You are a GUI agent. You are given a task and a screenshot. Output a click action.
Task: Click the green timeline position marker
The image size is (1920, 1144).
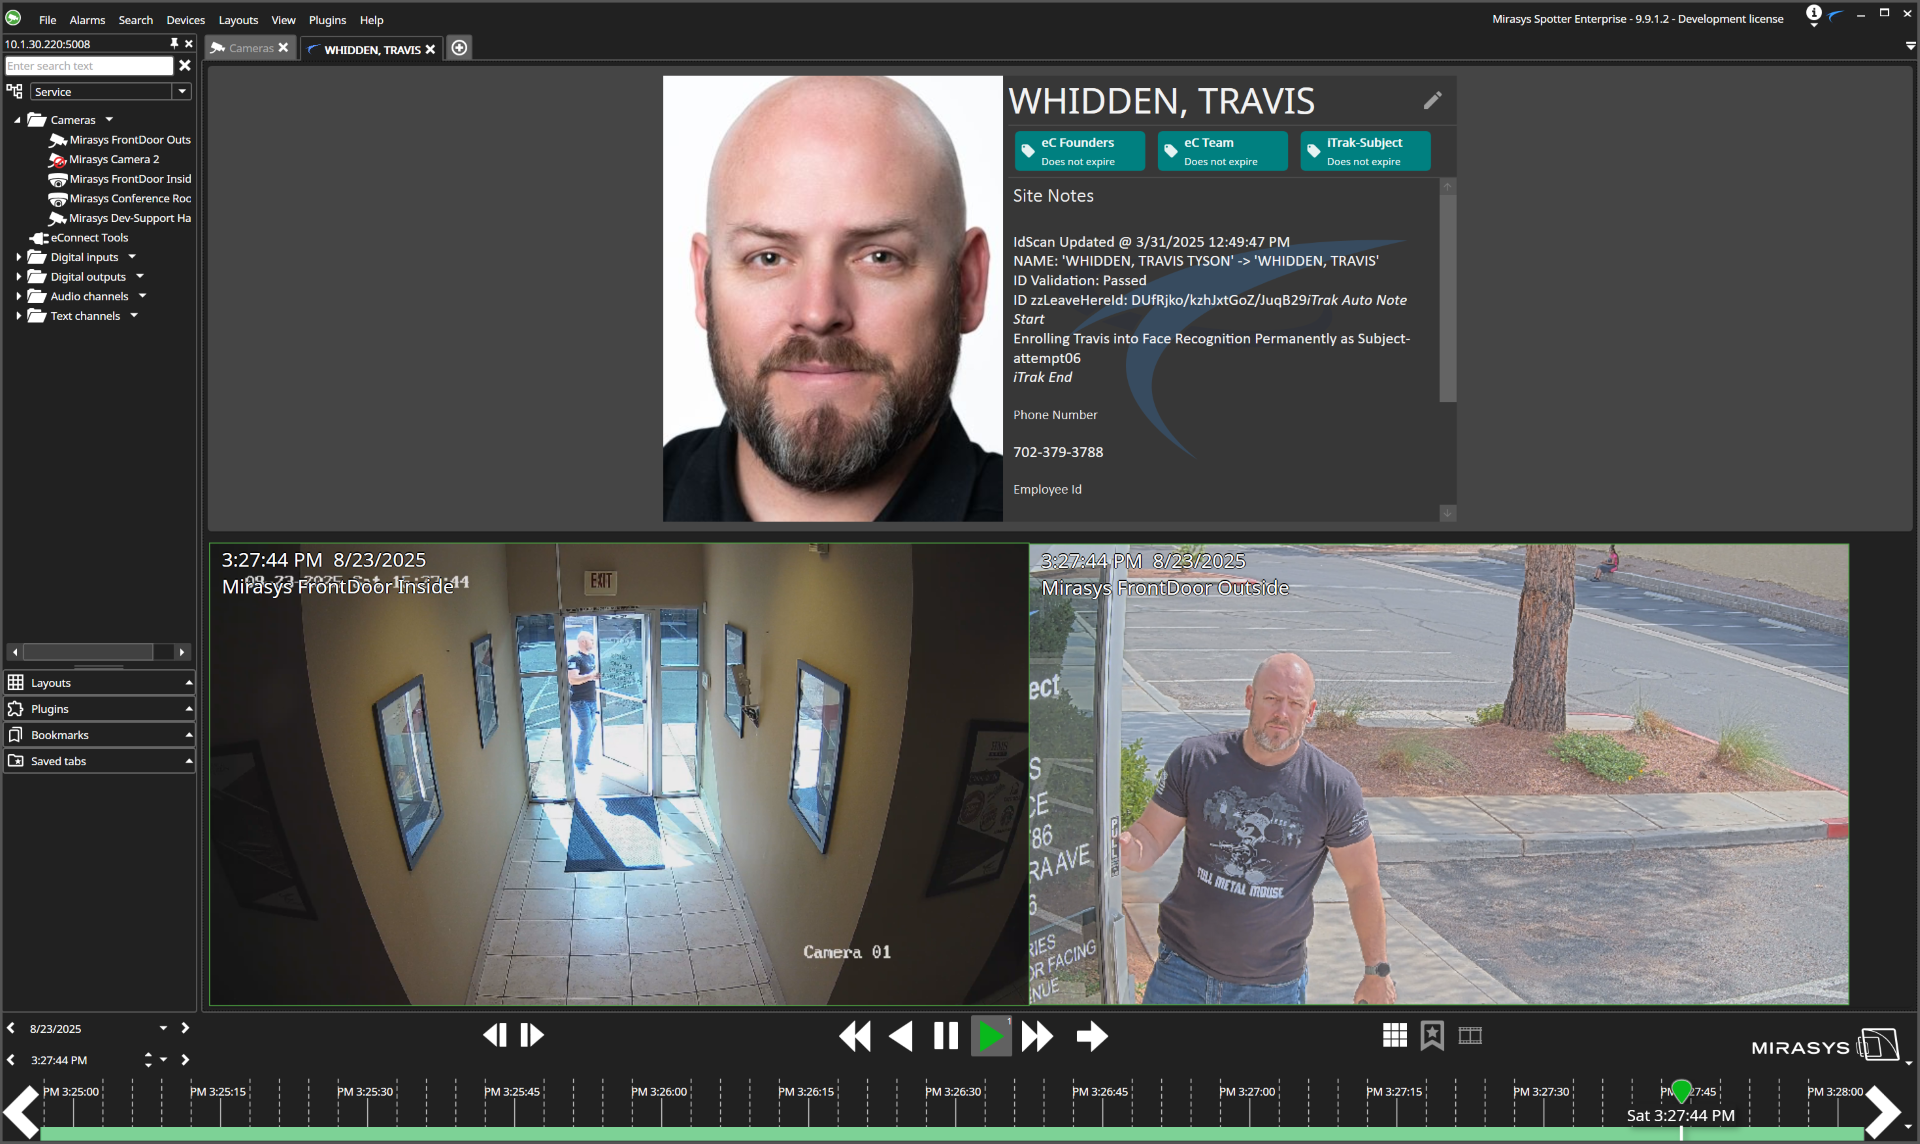coord(1681,1090)
